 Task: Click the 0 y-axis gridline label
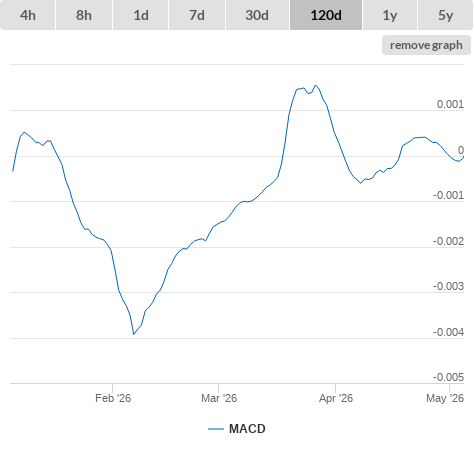[x=461, y=150]
